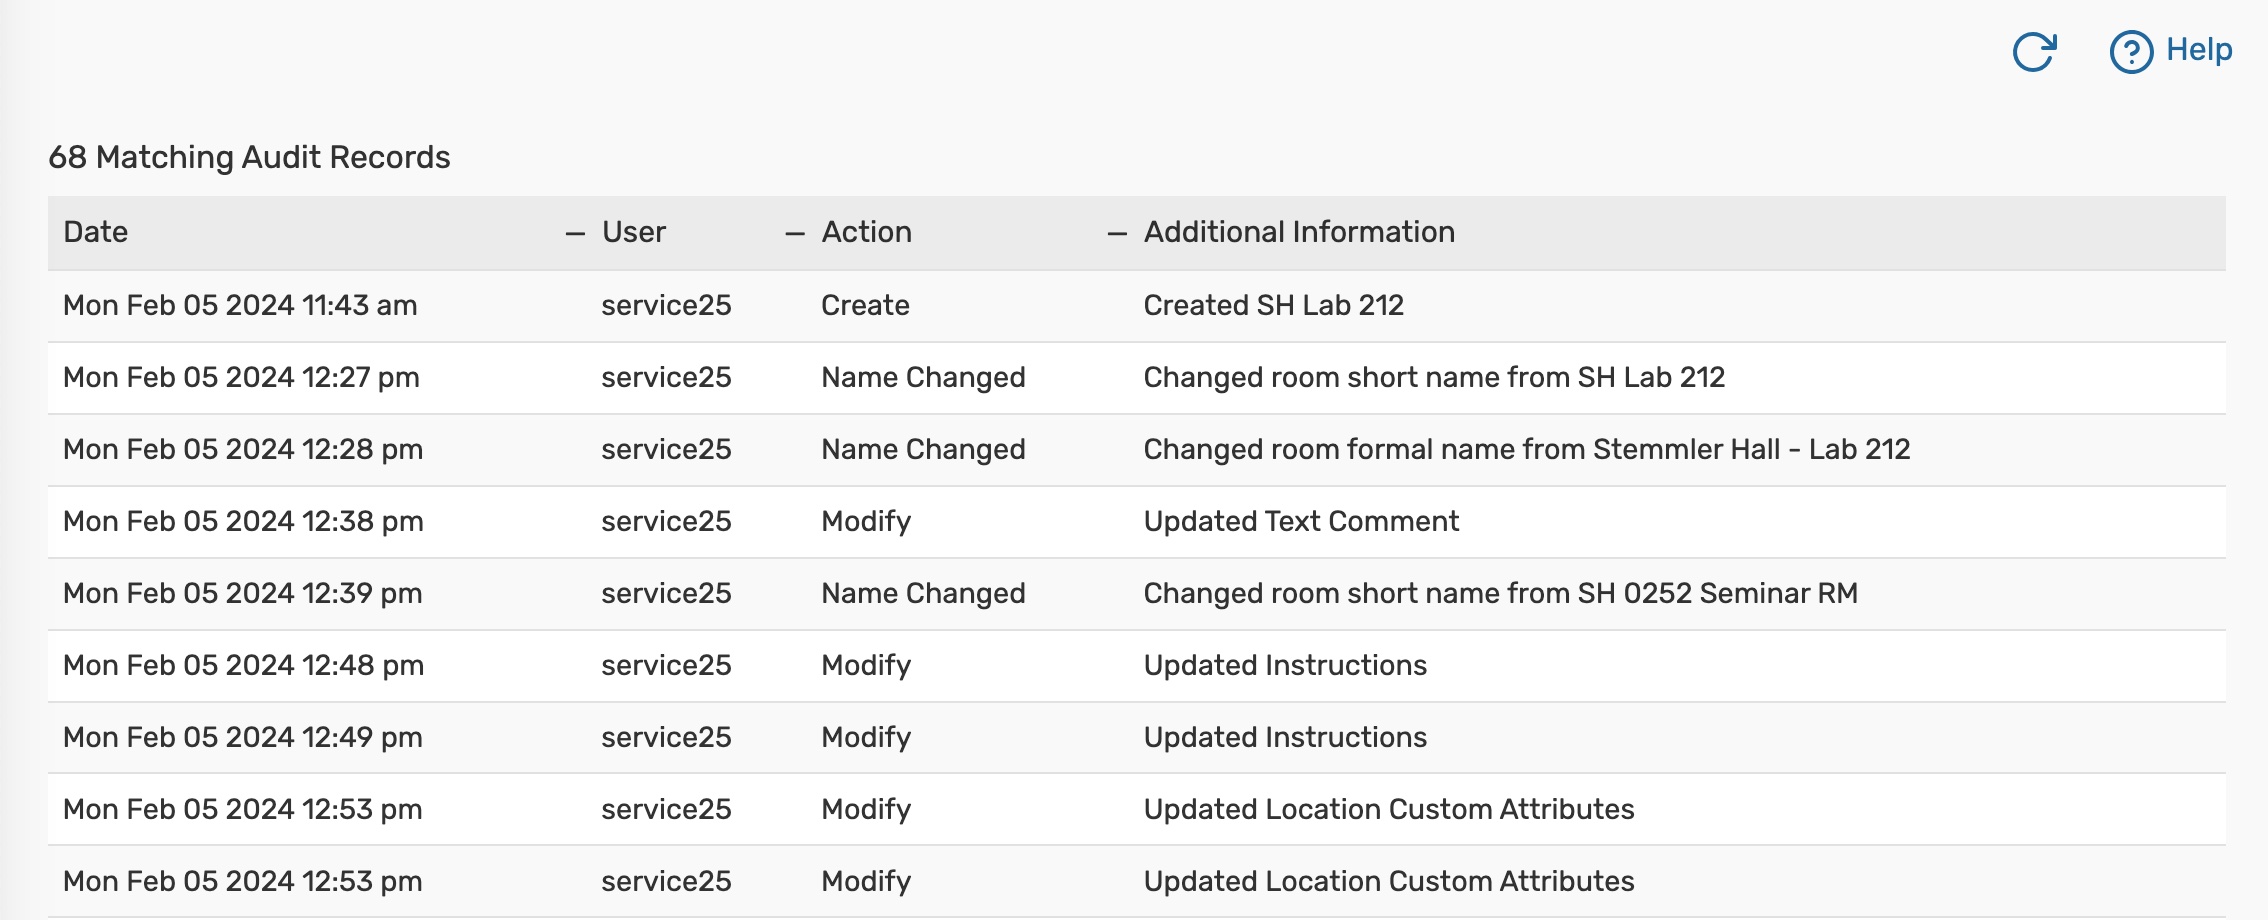2268x920 pixels.
Task: Sort by Additional Information column header
Action: [1299, 232]
